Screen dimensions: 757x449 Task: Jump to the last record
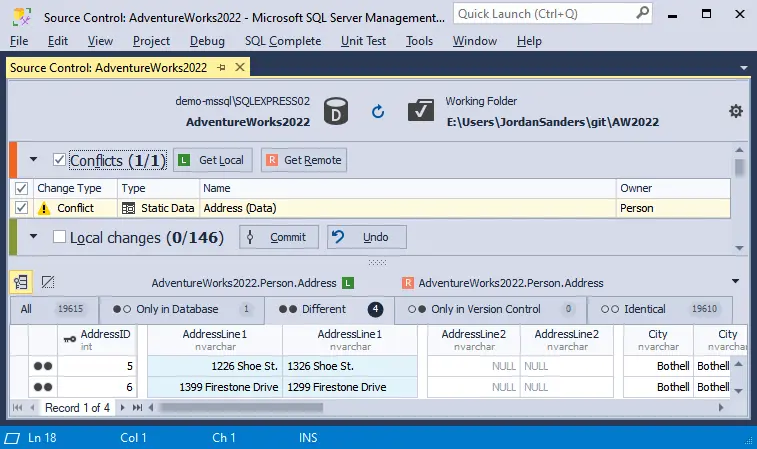(137, 407)
